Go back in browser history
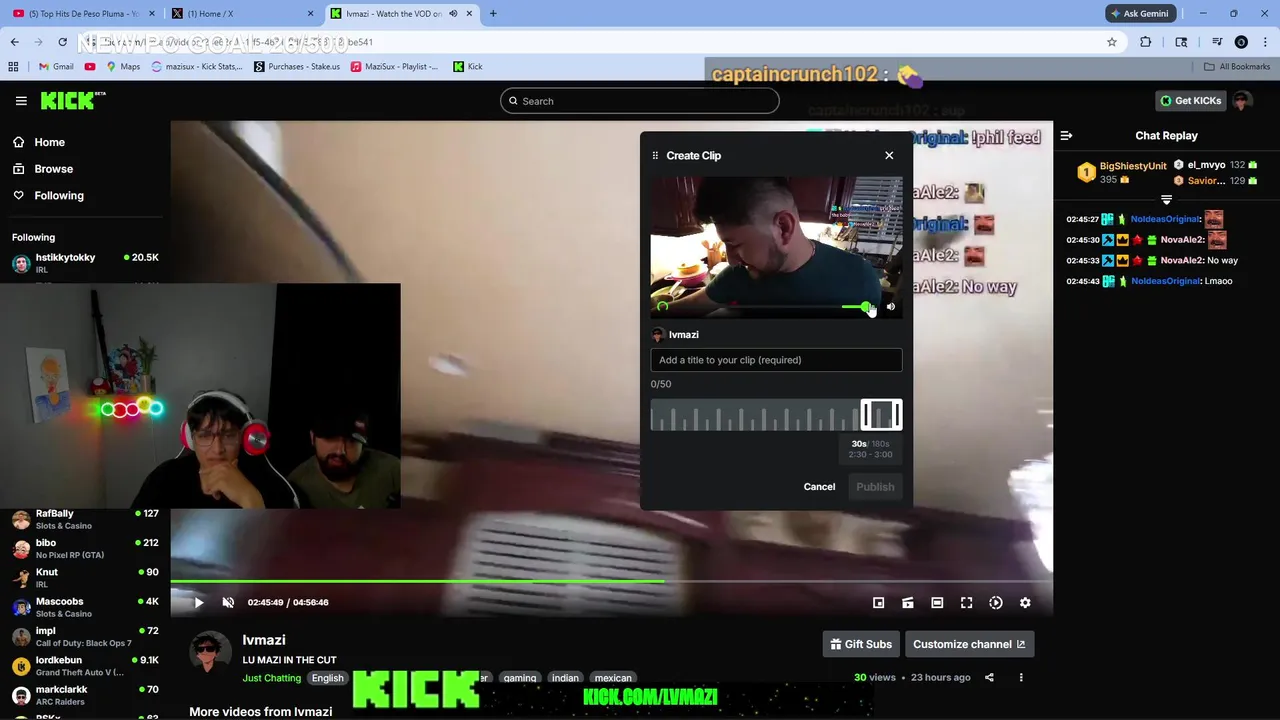The width and height of the screenshot is (1280, 720). point(14,42)
